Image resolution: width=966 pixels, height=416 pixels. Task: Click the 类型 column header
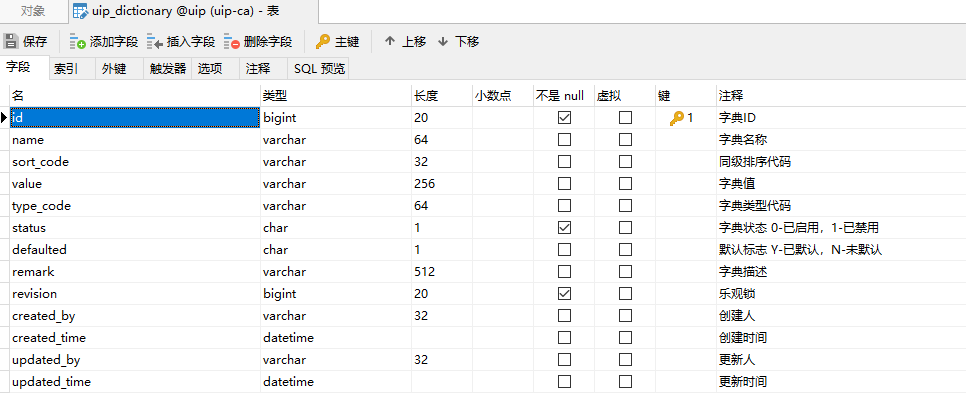tap(336, 96)
